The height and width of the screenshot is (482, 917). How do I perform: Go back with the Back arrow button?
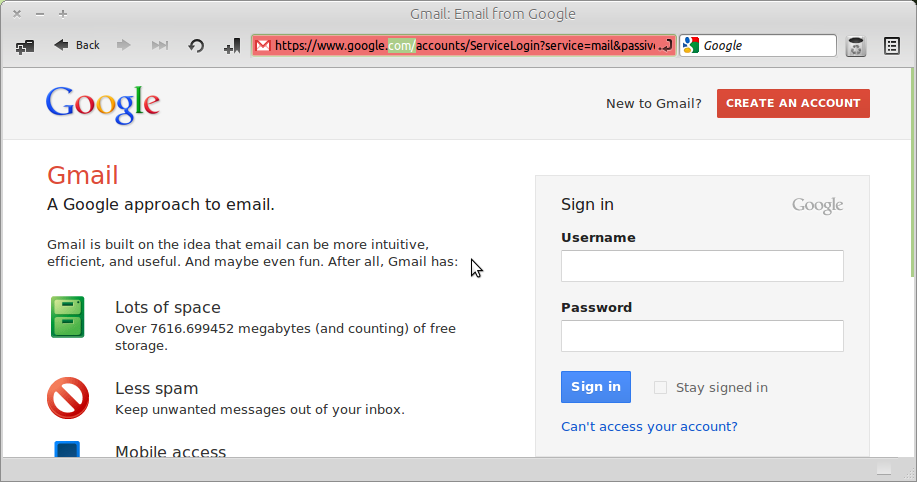coord(77,45)
